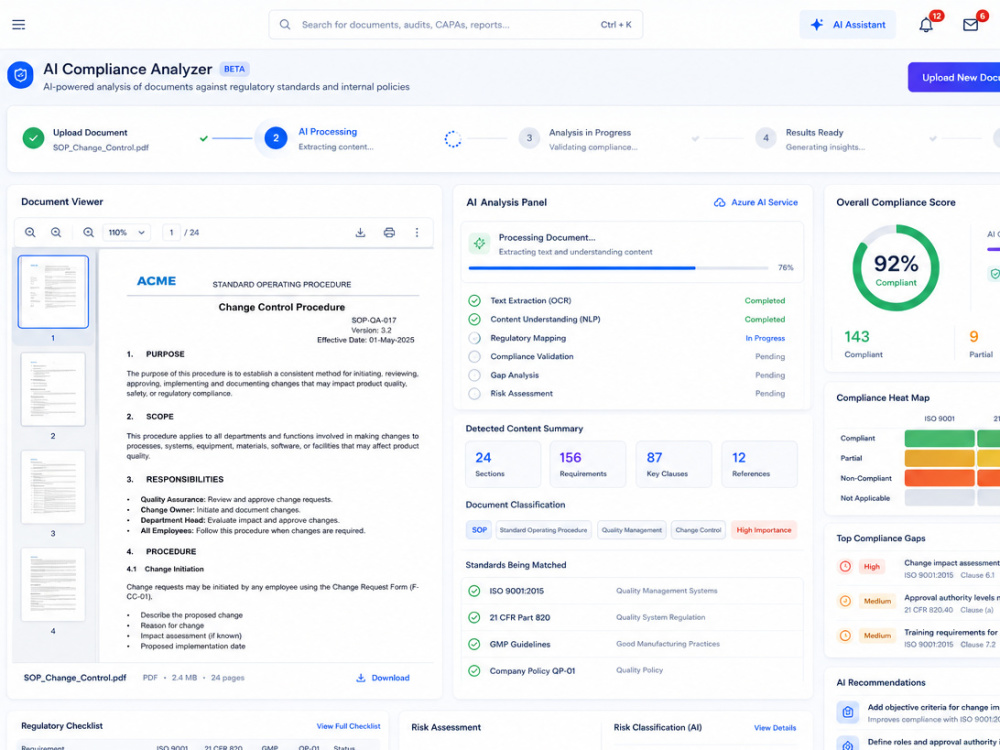The height and width of the screenshot is (750, 1000).
Task: Click clock icon beside Training requirements
Action: click(845, 635)
